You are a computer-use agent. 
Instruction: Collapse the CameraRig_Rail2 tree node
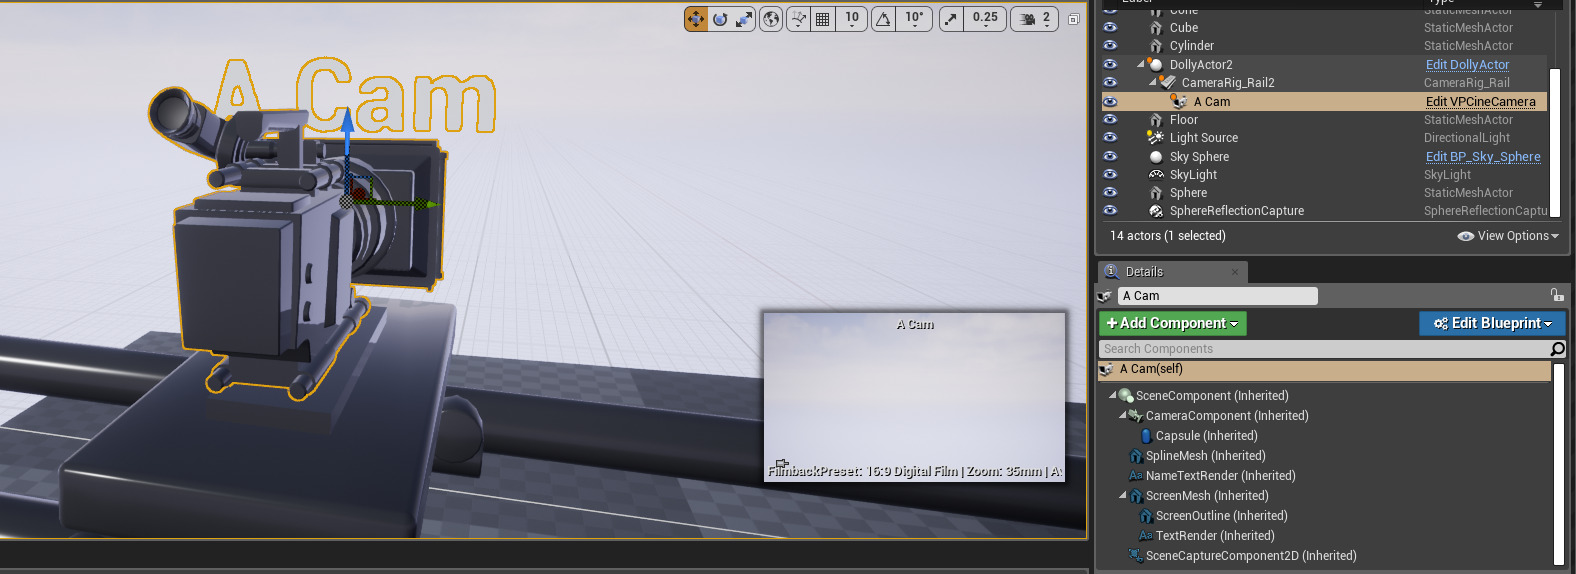tap(1153, 82)
